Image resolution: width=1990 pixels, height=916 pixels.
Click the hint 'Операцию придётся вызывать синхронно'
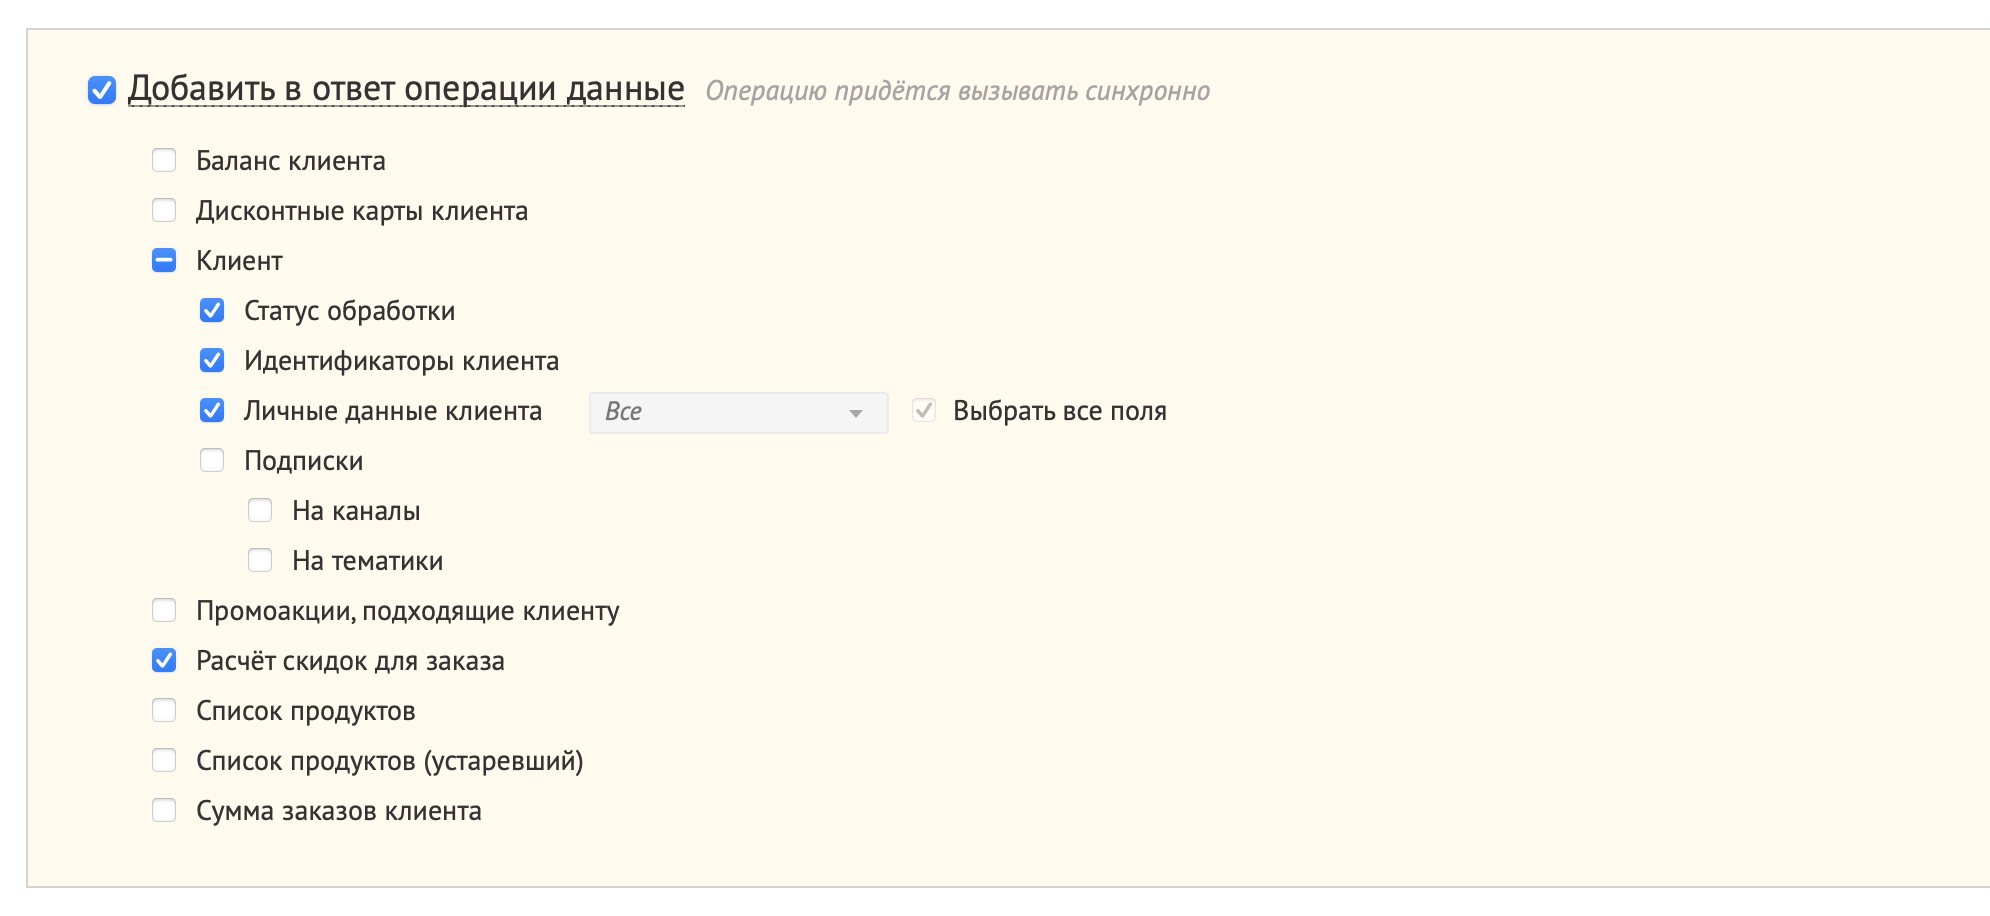958,91
